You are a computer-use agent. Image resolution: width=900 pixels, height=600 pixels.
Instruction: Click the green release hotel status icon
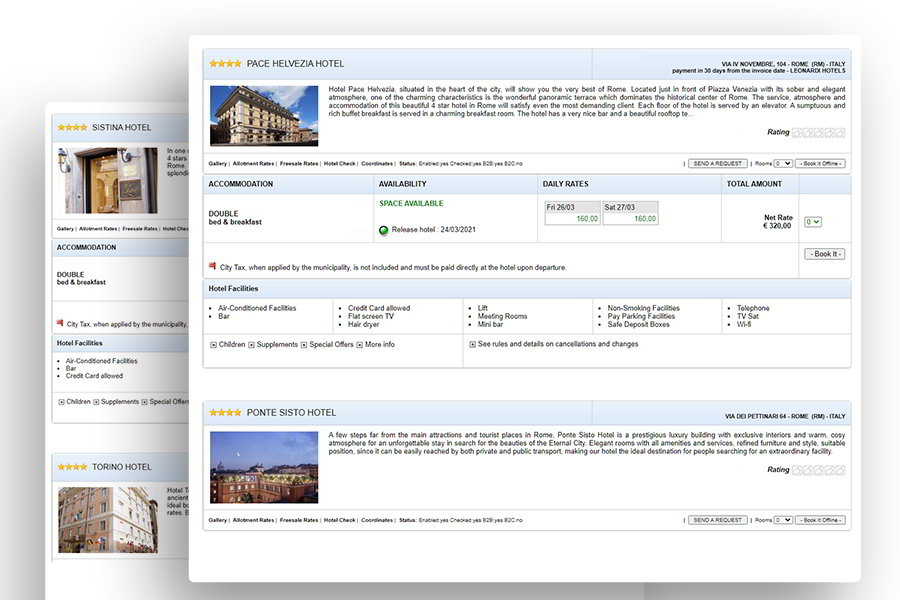coord(384,230)
